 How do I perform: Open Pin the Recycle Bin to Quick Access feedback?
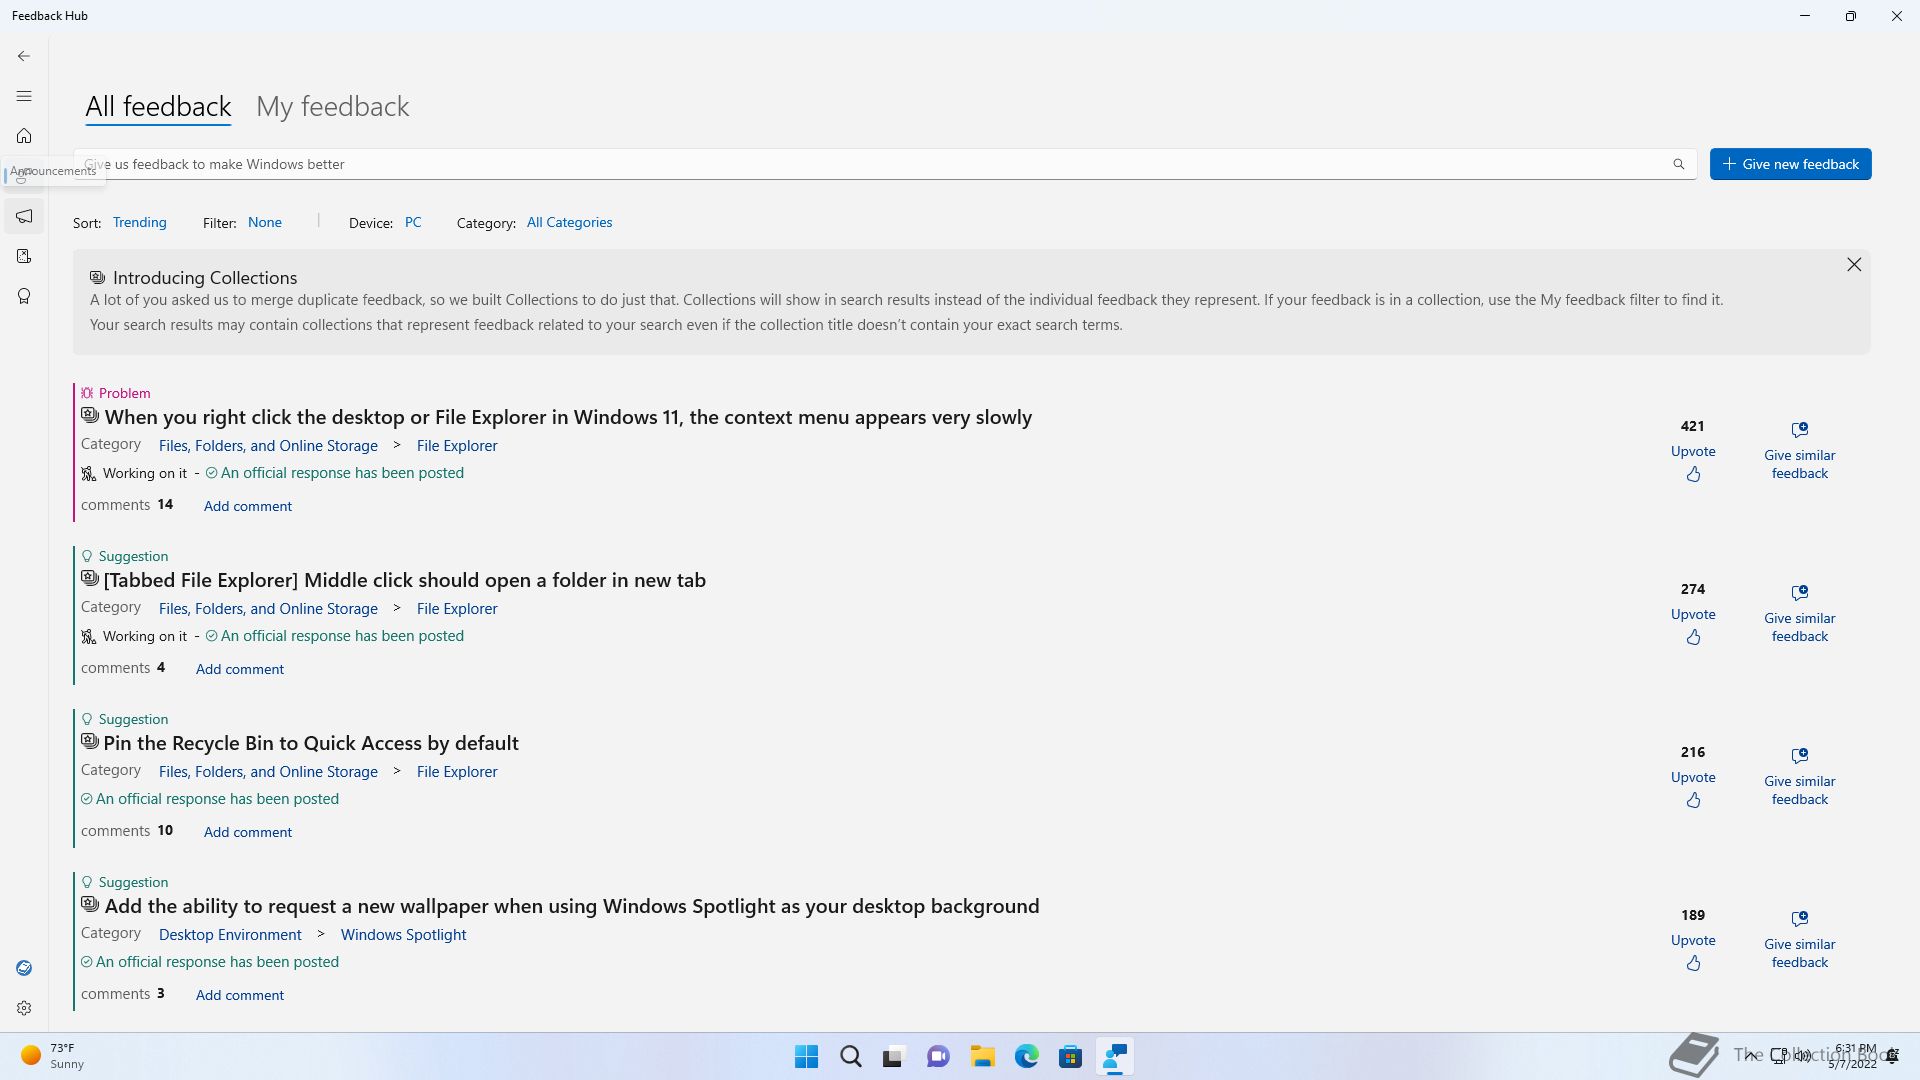pos(311,743)
